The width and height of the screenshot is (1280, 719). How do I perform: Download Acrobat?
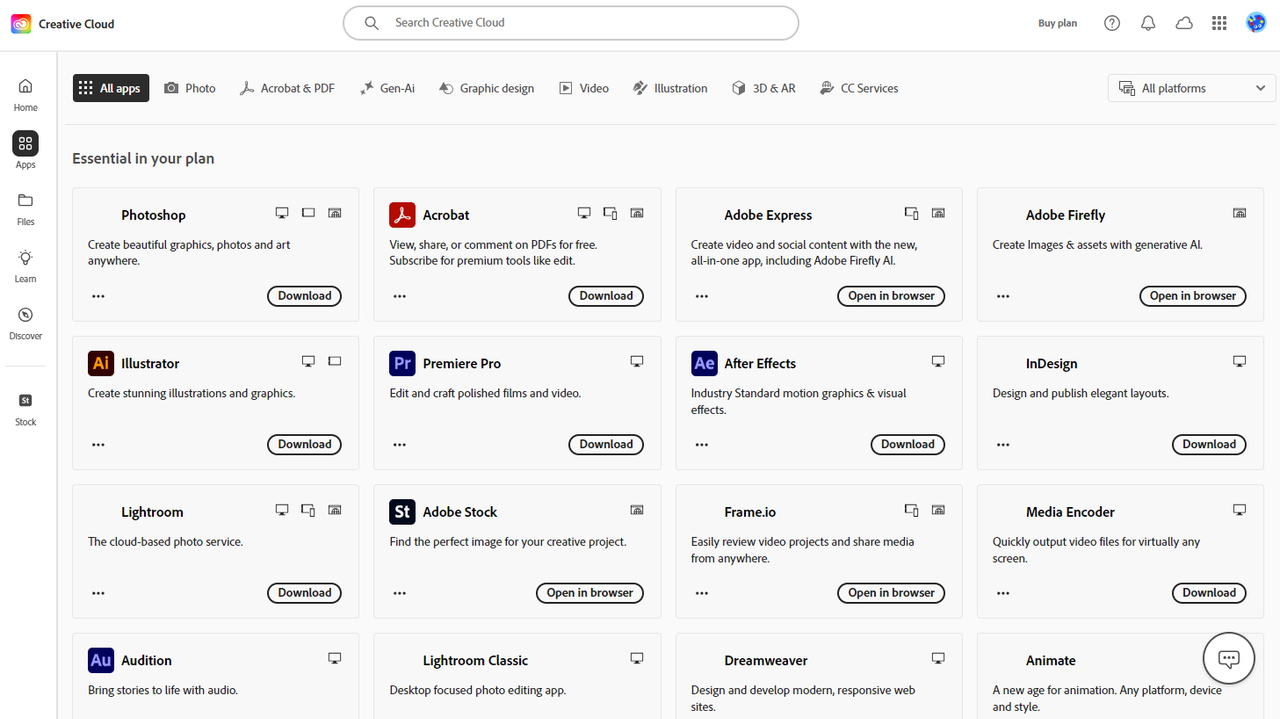606,296
